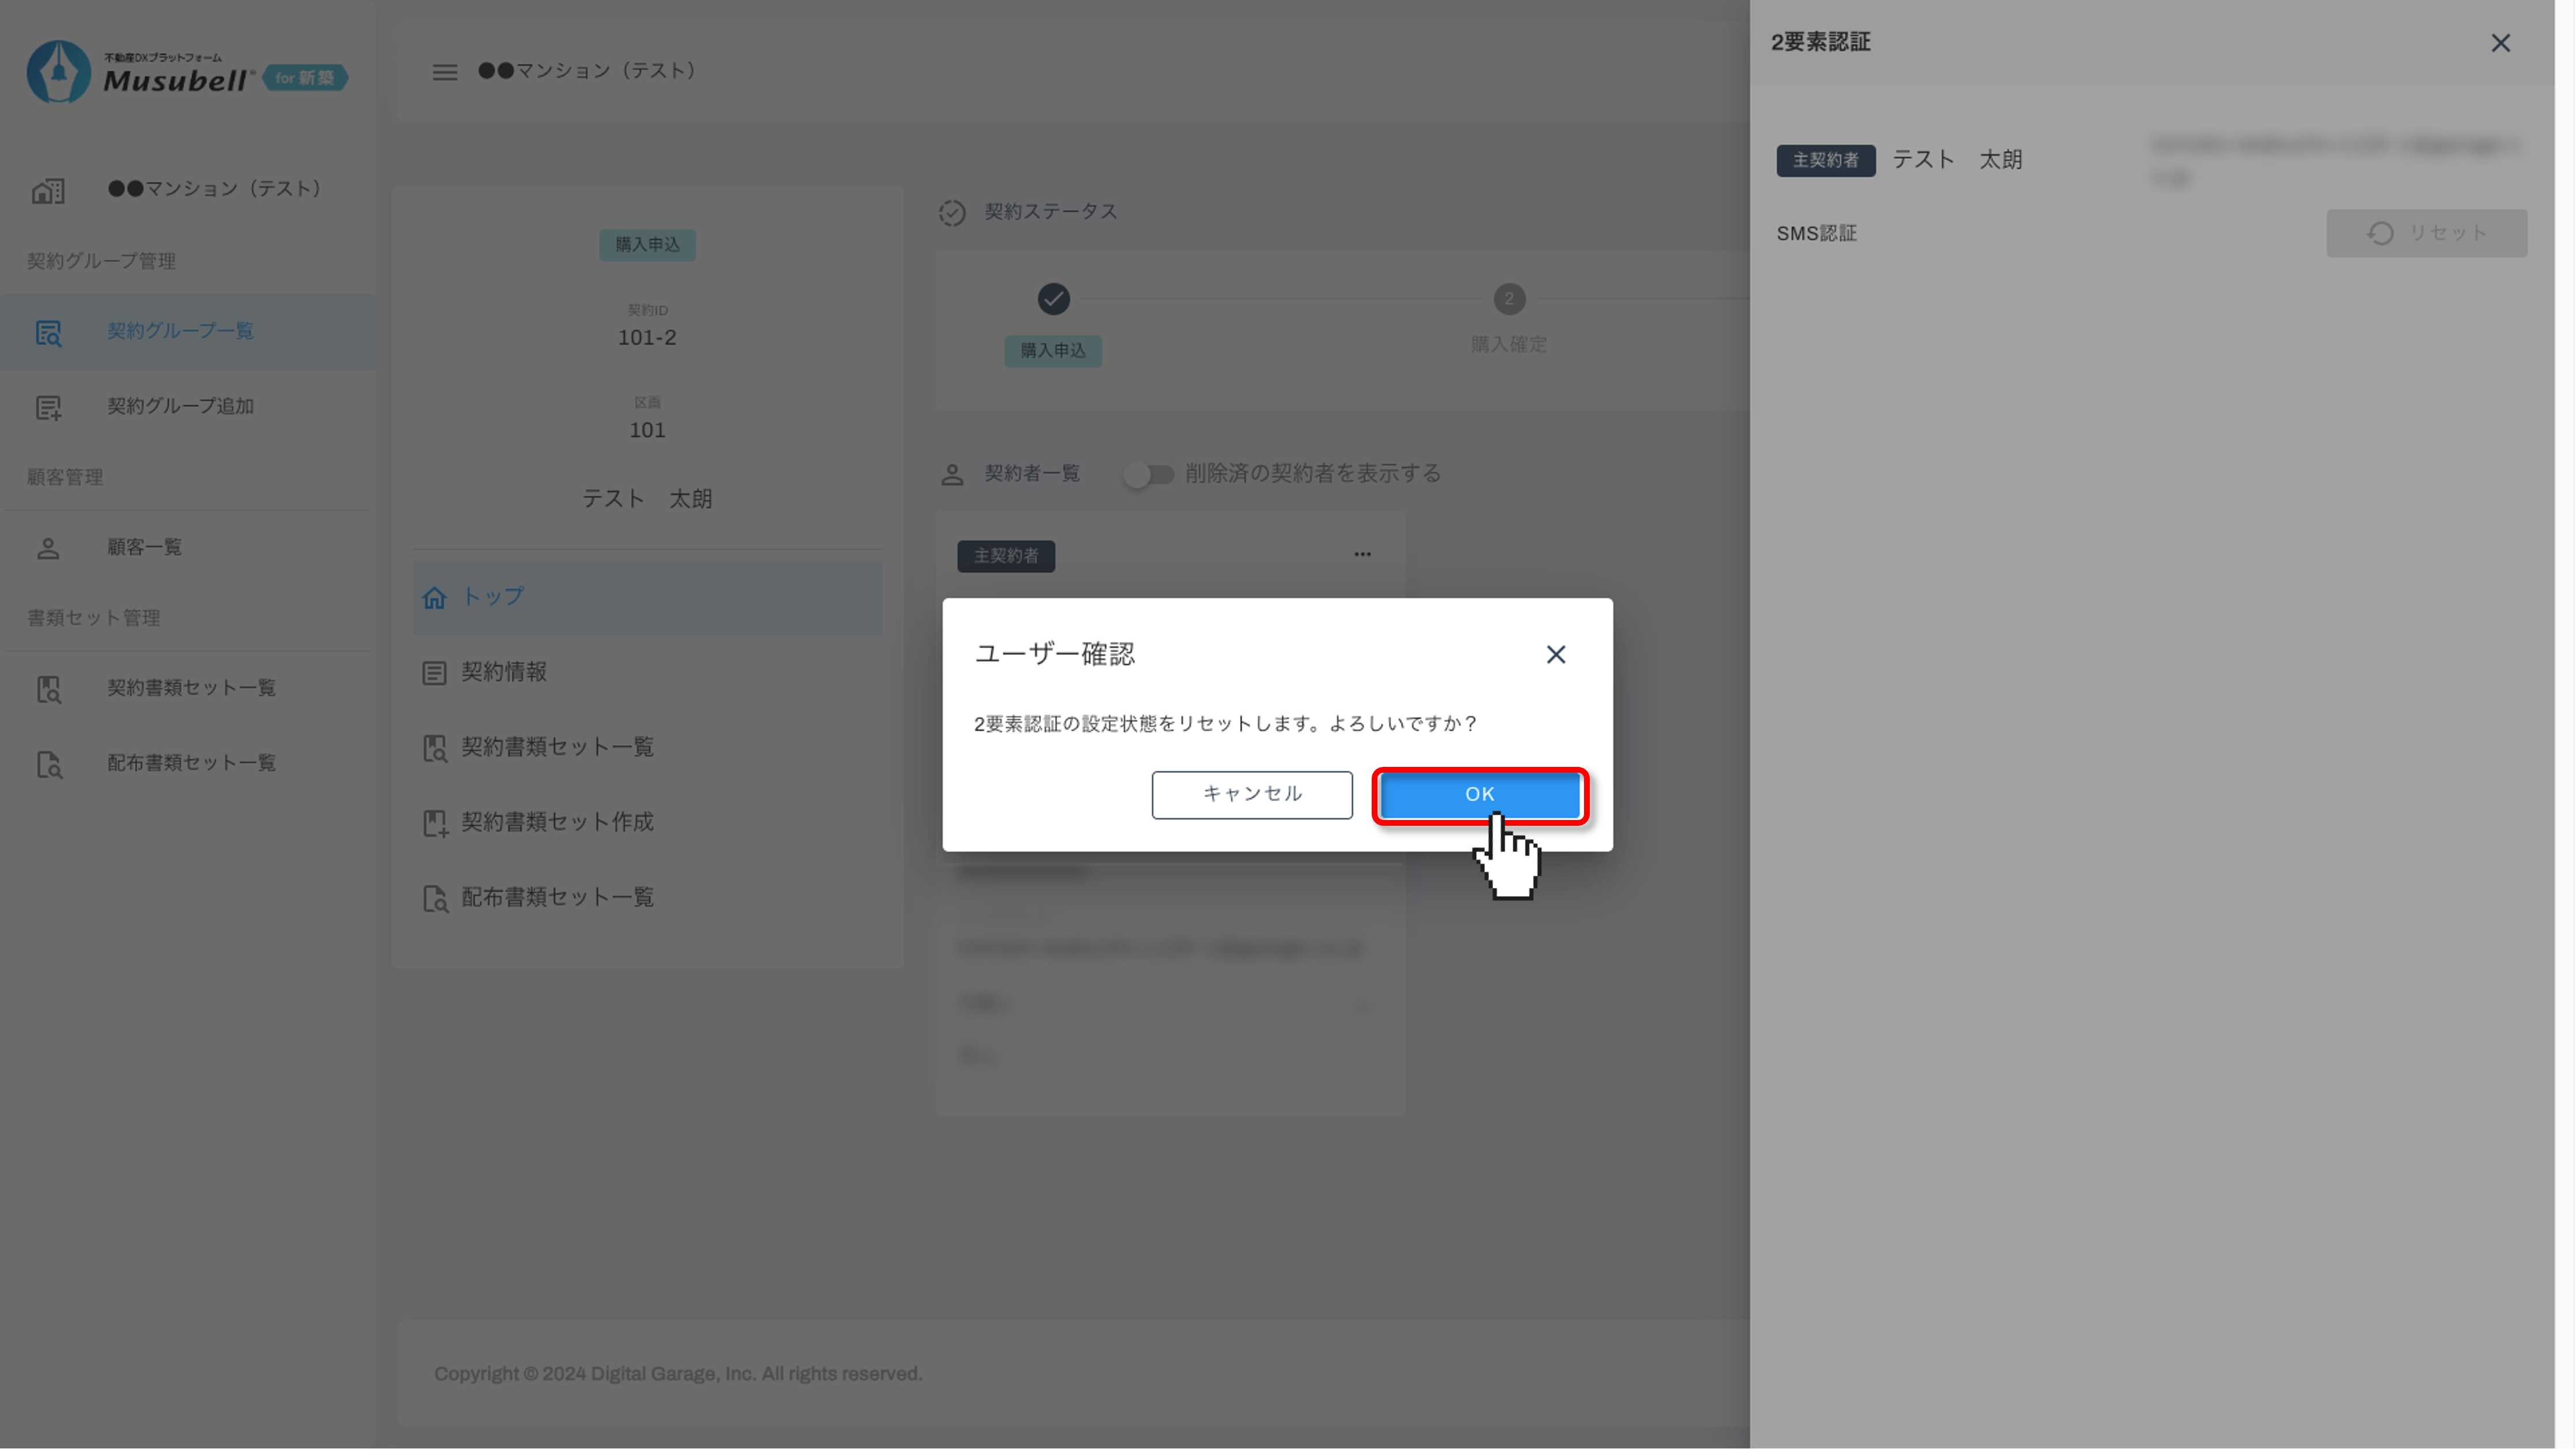2576x1449 pixels.
Task: Click the building icon beside ●●マンション
Action: click(48, 190)
